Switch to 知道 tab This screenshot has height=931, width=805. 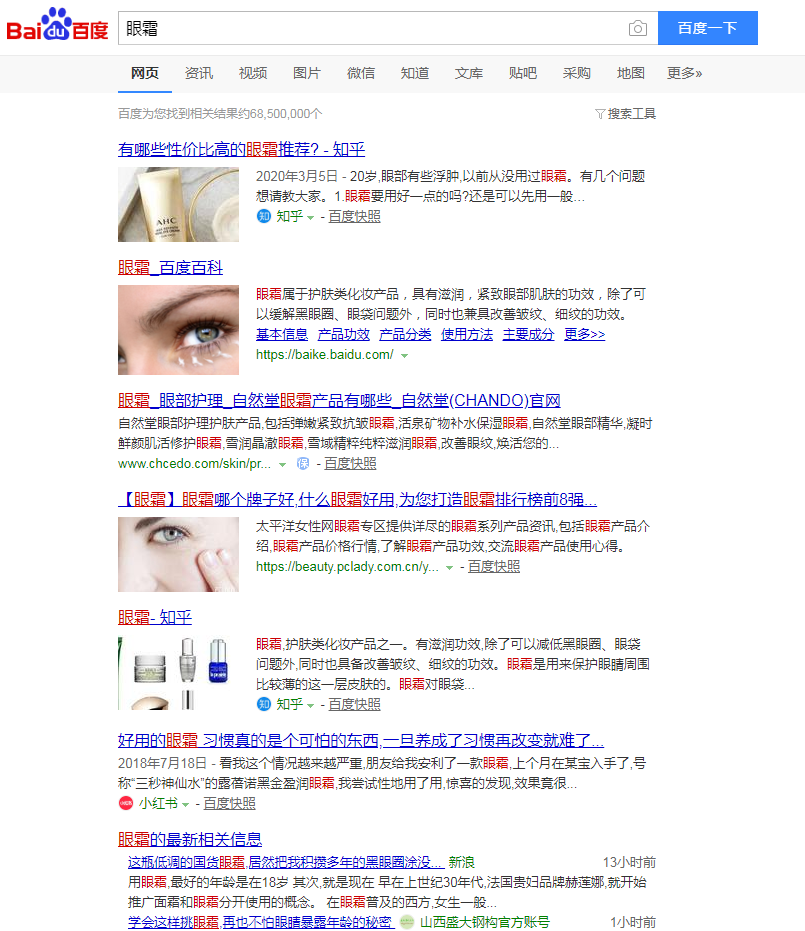415,73
